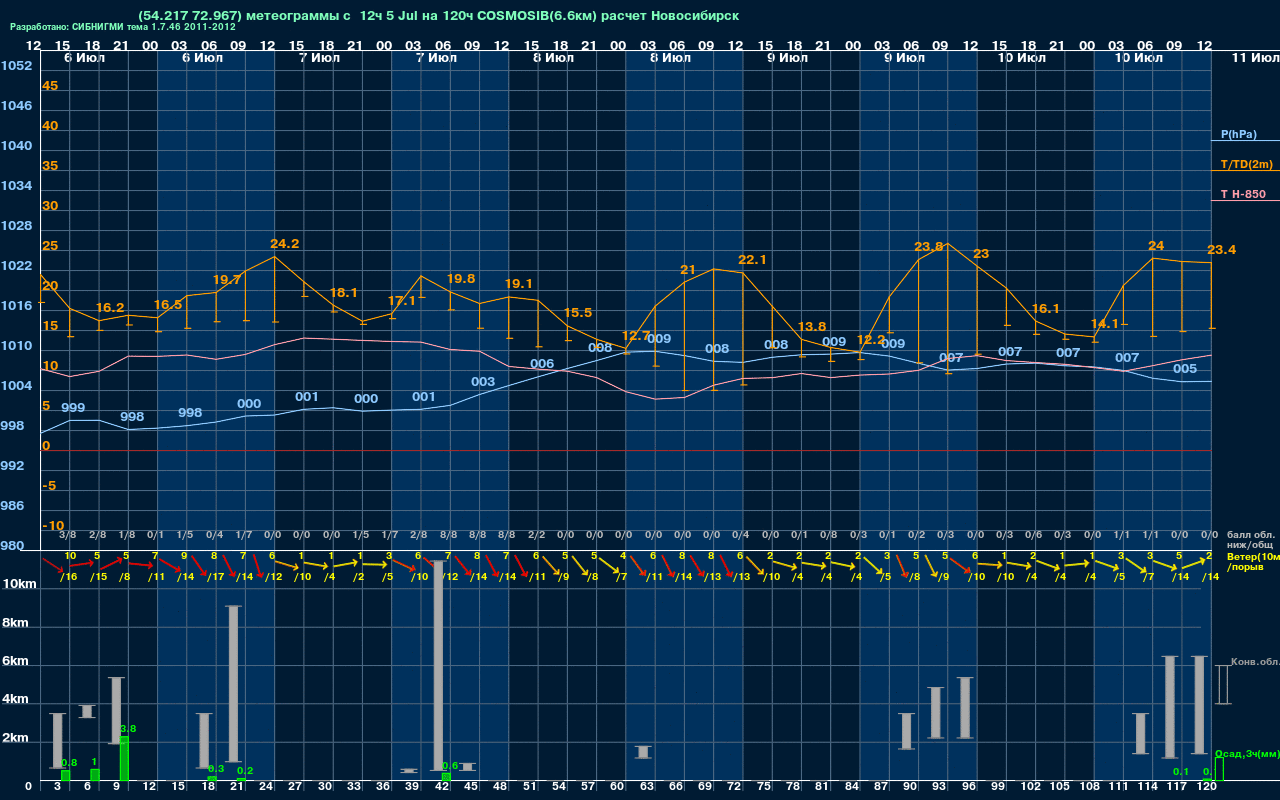Click the 10km height axis label
The width and height of the screenshot is (1280, 800).
click(21, 584)
